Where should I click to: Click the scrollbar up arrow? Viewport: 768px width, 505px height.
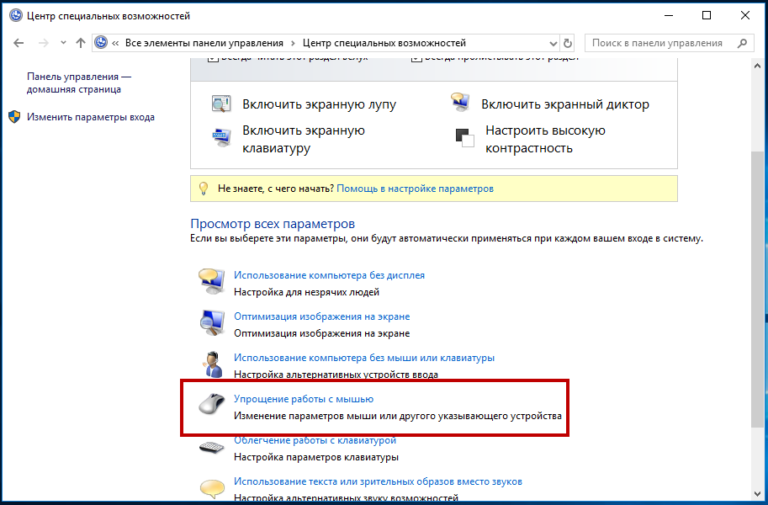757,65
